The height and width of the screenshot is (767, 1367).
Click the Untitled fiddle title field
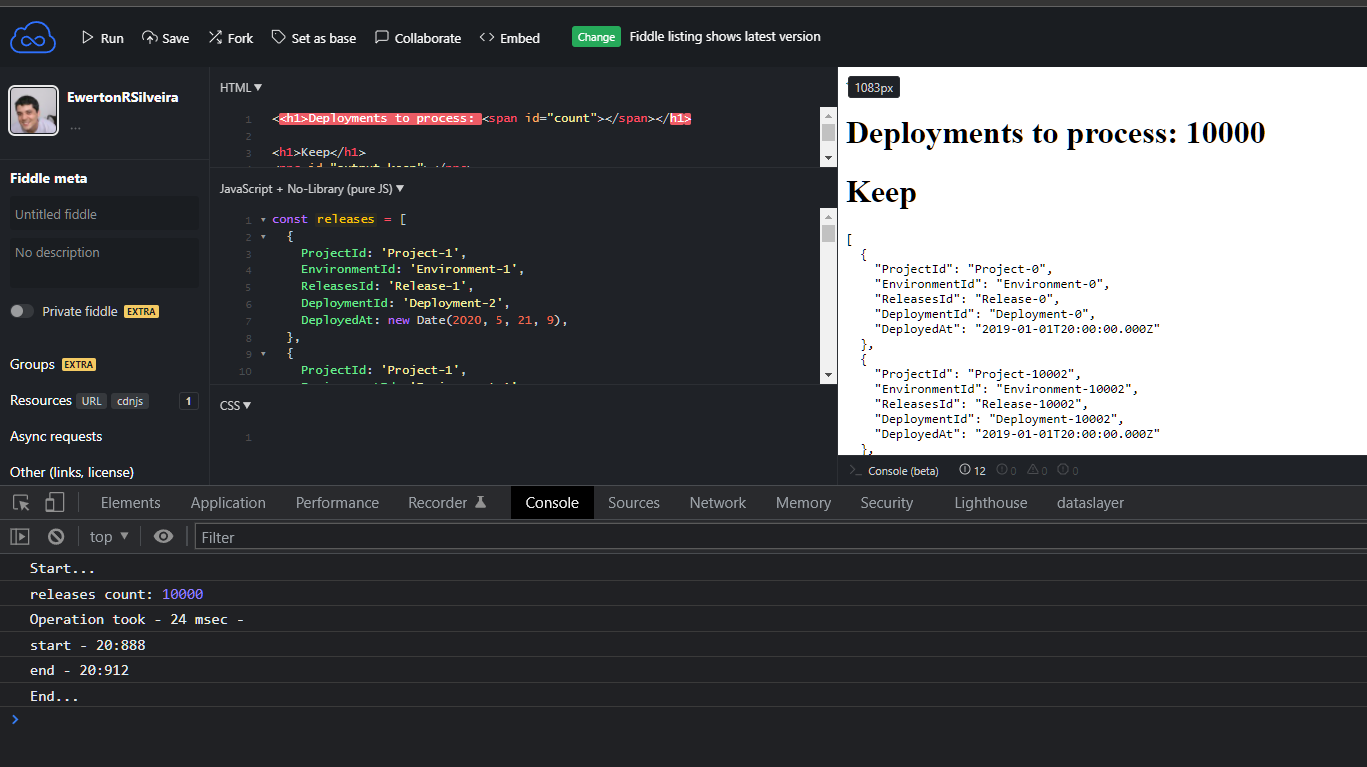tap(104, 214)
